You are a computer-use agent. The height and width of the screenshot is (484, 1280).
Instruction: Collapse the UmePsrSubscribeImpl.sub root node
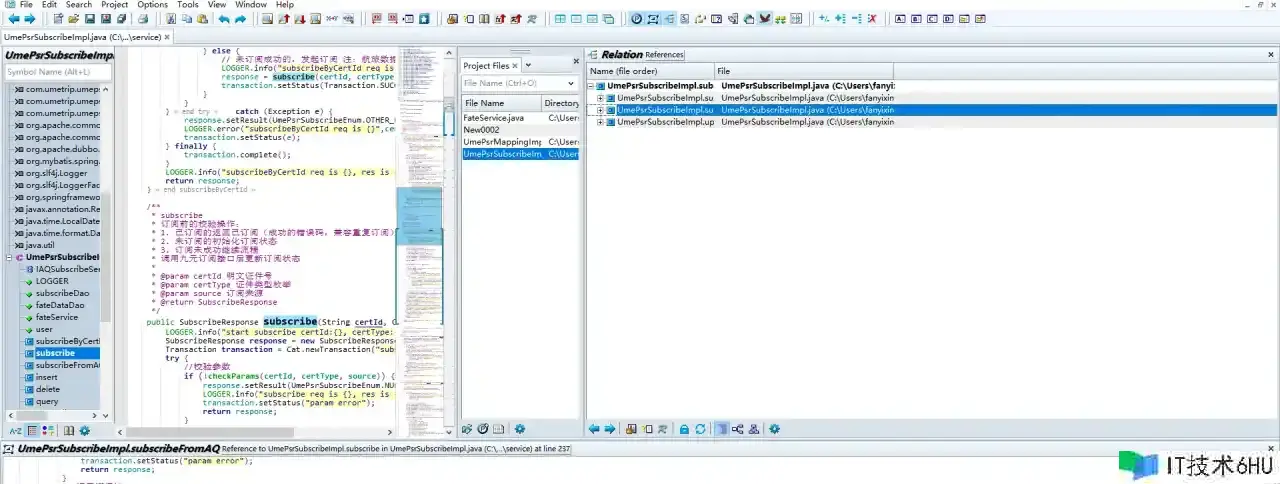591,86
